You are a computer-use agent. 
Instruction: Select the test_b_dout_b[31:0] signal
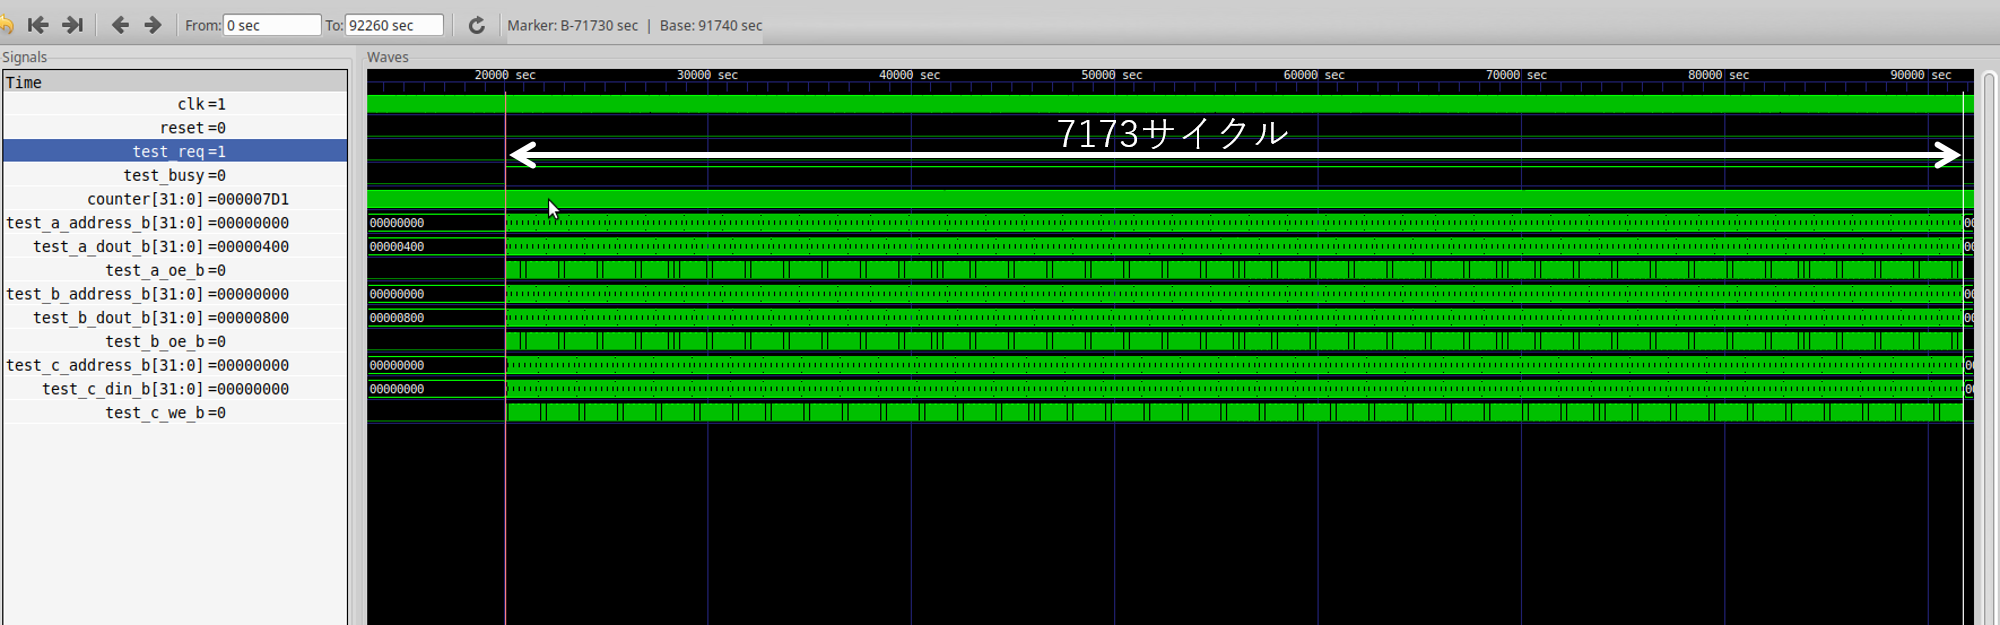[x=160, y=318]
